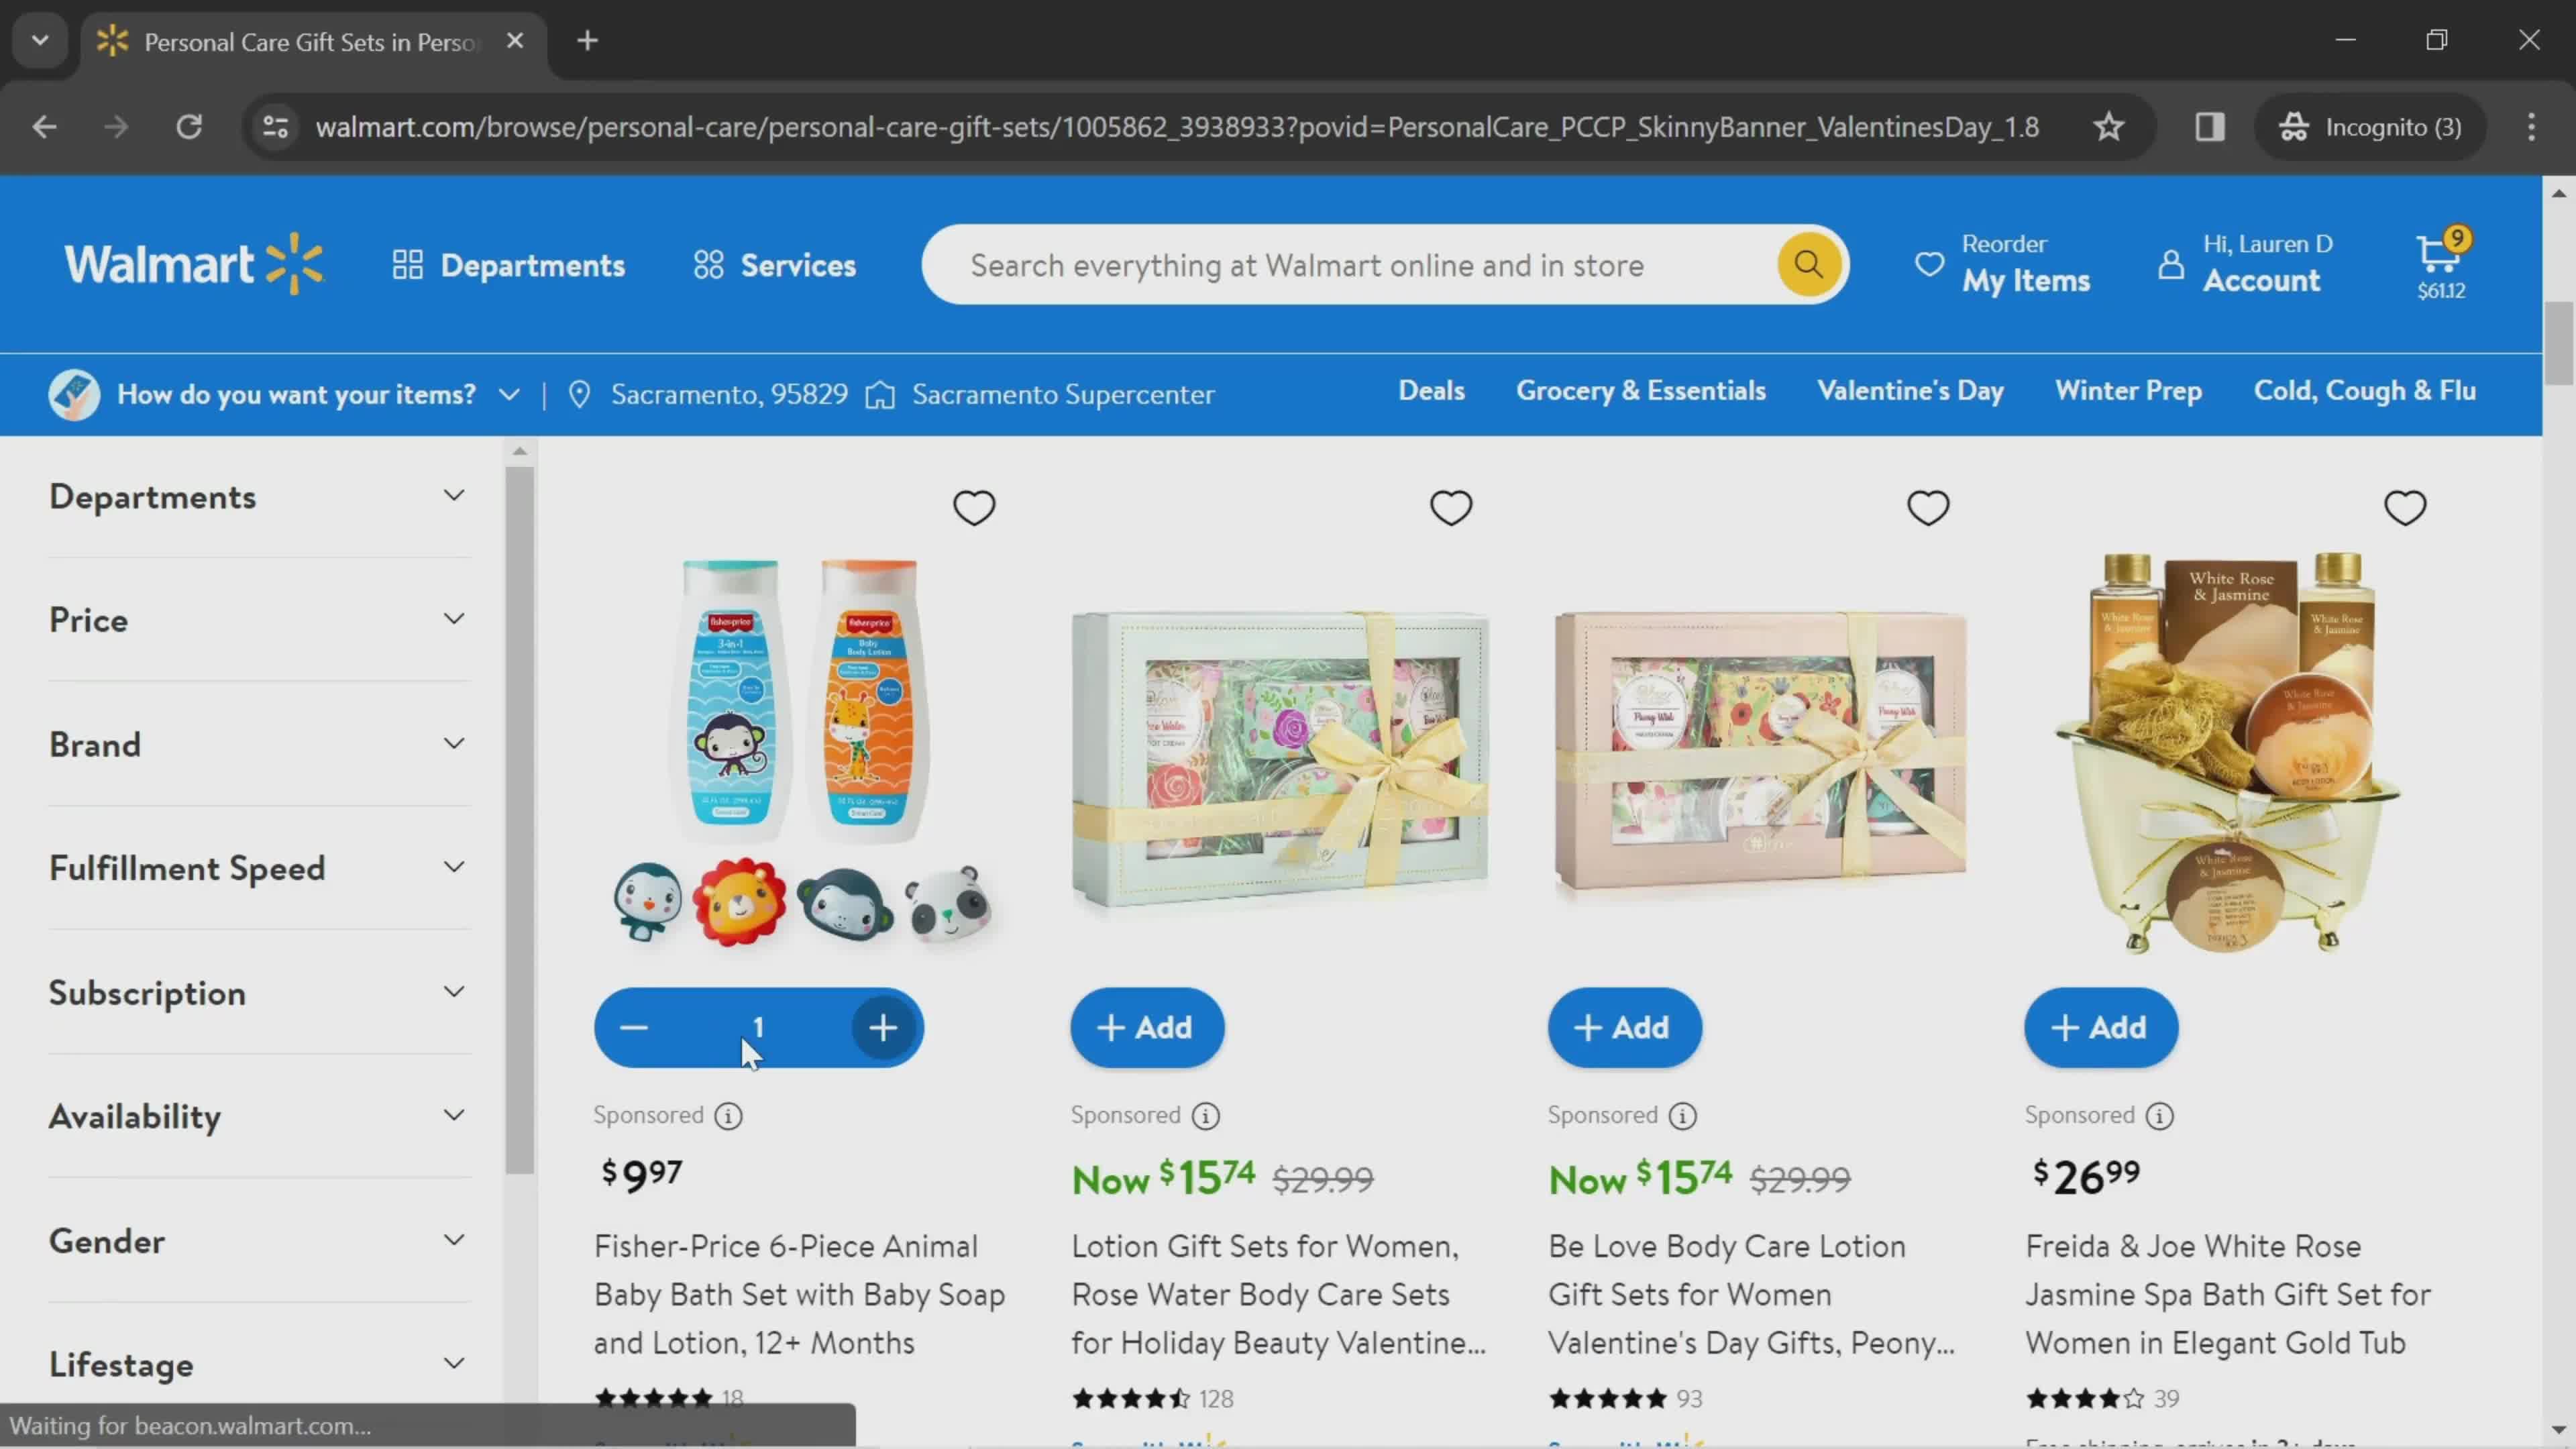Viewport: 2576px width, 1449px height.
Task: Select the Deals navigation tab
Action: pos(1433,391)
